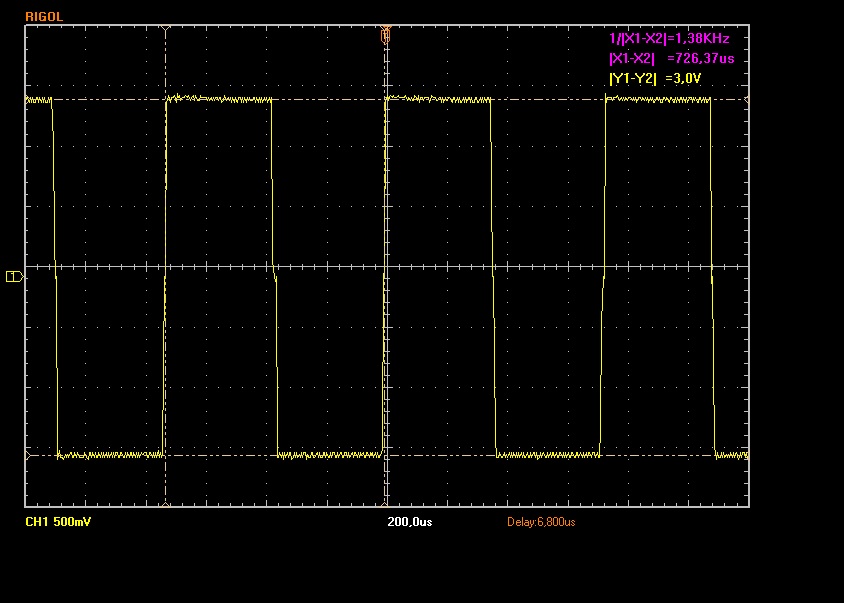Click the Delay:6,800us readout
Screen dimensions: 844x603
point(541,522)
